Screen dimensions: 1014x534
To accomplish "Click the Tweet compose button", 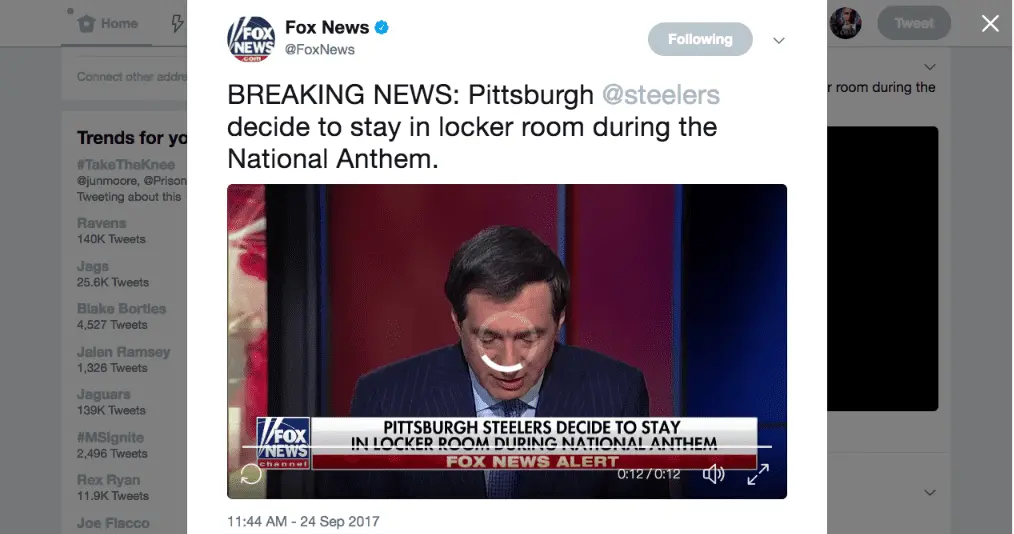I will pyautogui.click(x=914, y=23).
